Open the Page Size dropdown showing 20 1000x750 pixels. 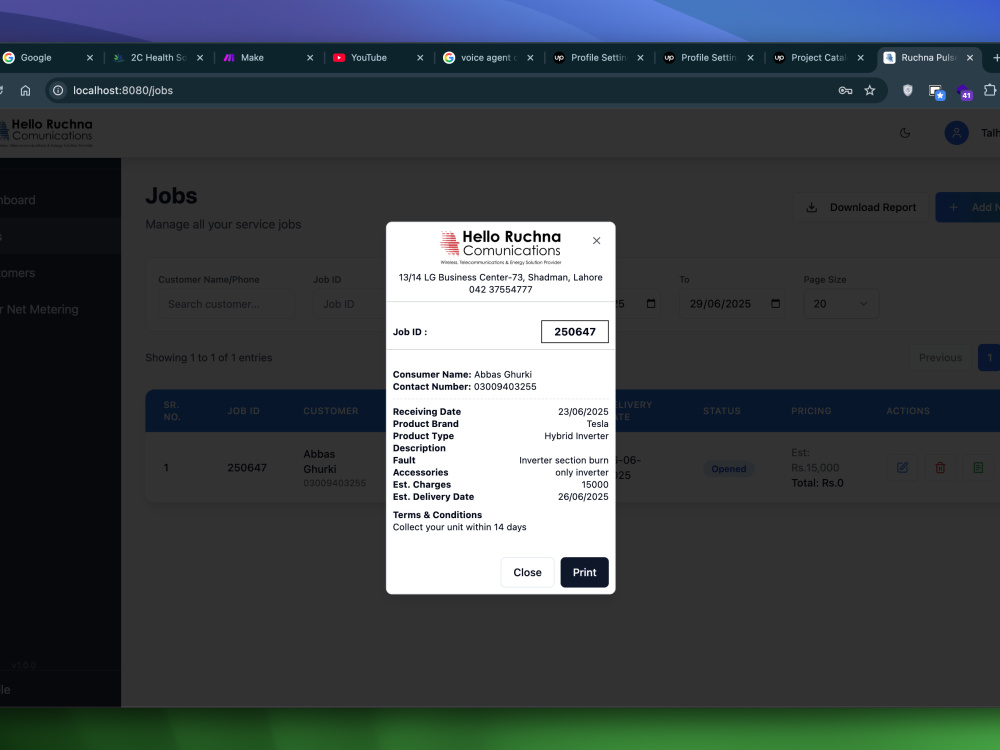(x=841, y=304)
